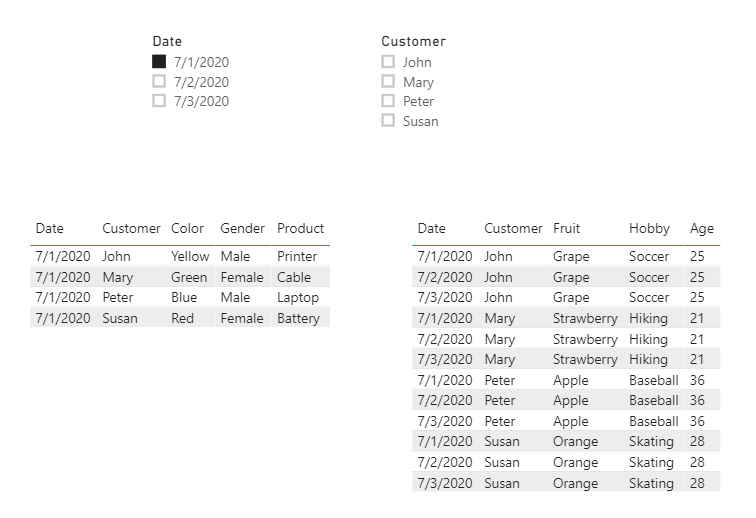Select the Blue color cell
The height and width of the screenshot is (518, 756).
pyautogui.click(x=184, y=297)
